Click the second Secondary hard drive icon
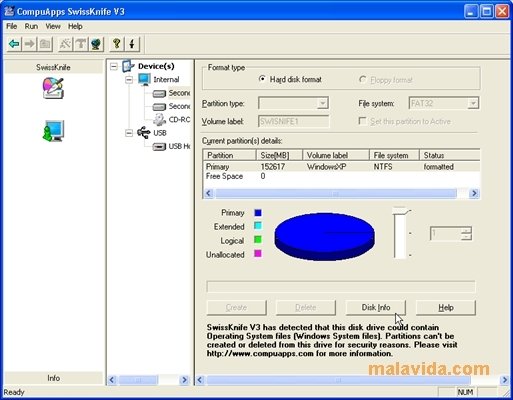The height and width of the screenshot is (400, 513). [159, 107]
